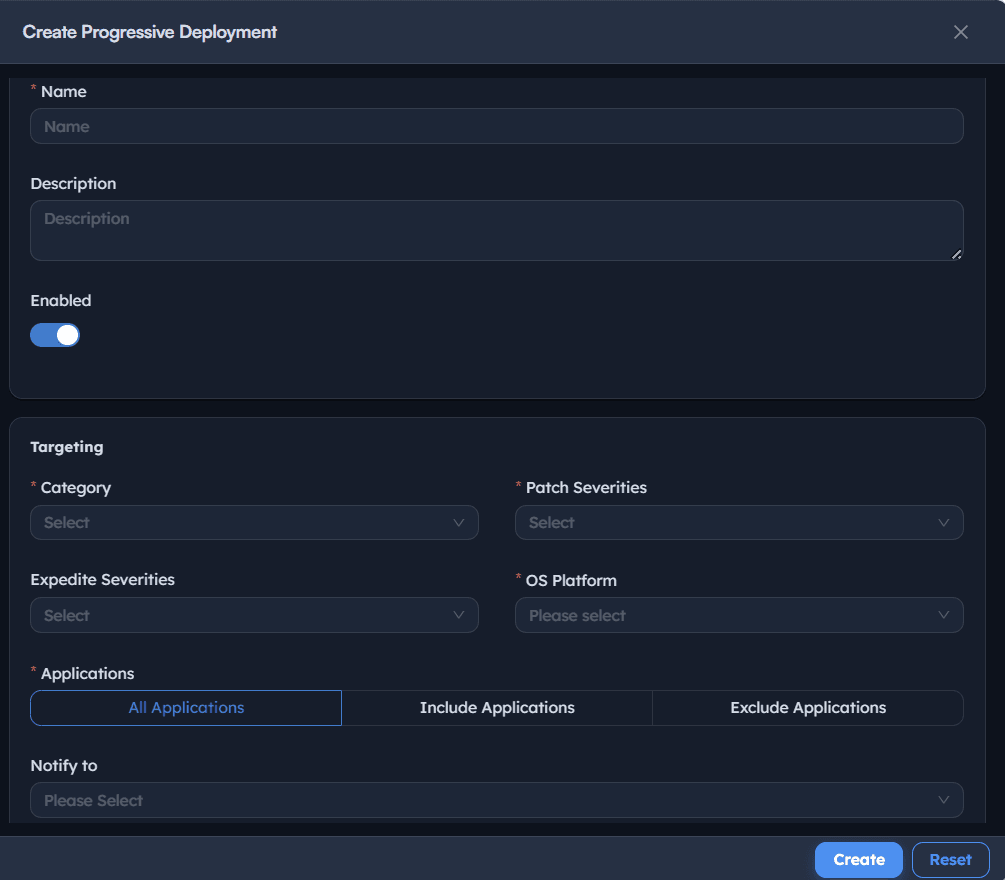Click the OS Platform label
The width and height of the screenshot is (1005, 880).
[571, 581]
